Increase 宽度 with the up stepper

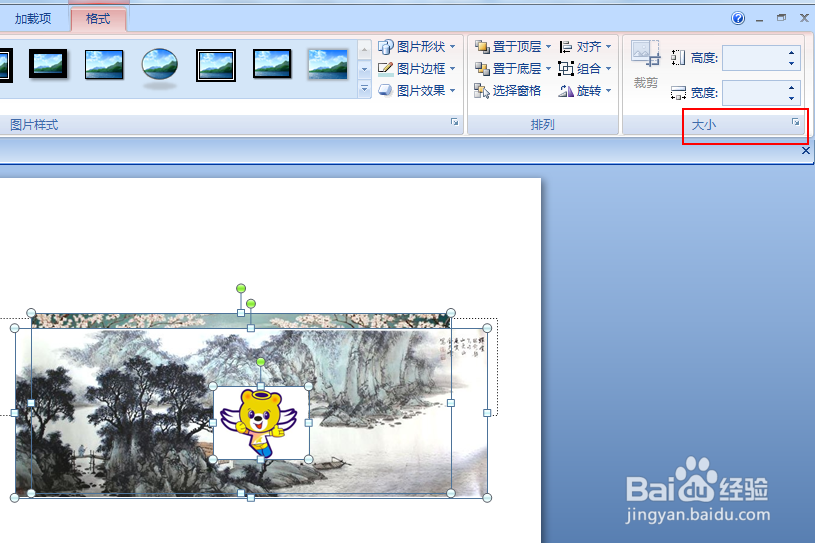(x=791, y=87)
